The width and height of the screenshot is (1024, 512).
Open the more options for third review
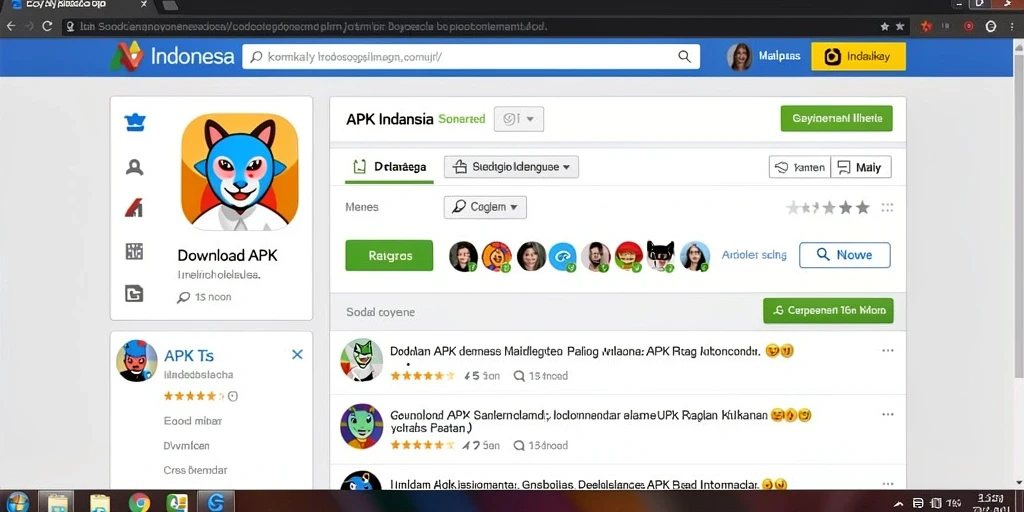click(x=888, y=484)
